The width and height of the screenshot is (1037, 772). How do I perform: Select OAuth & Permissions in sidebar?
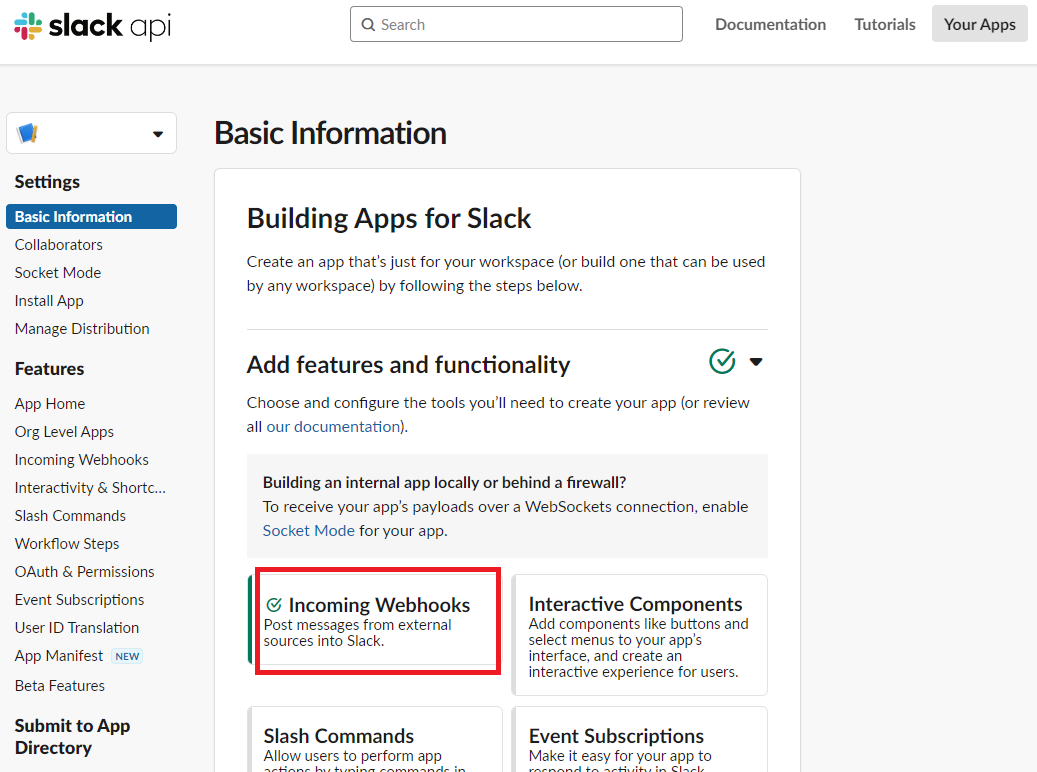(84, 572)
